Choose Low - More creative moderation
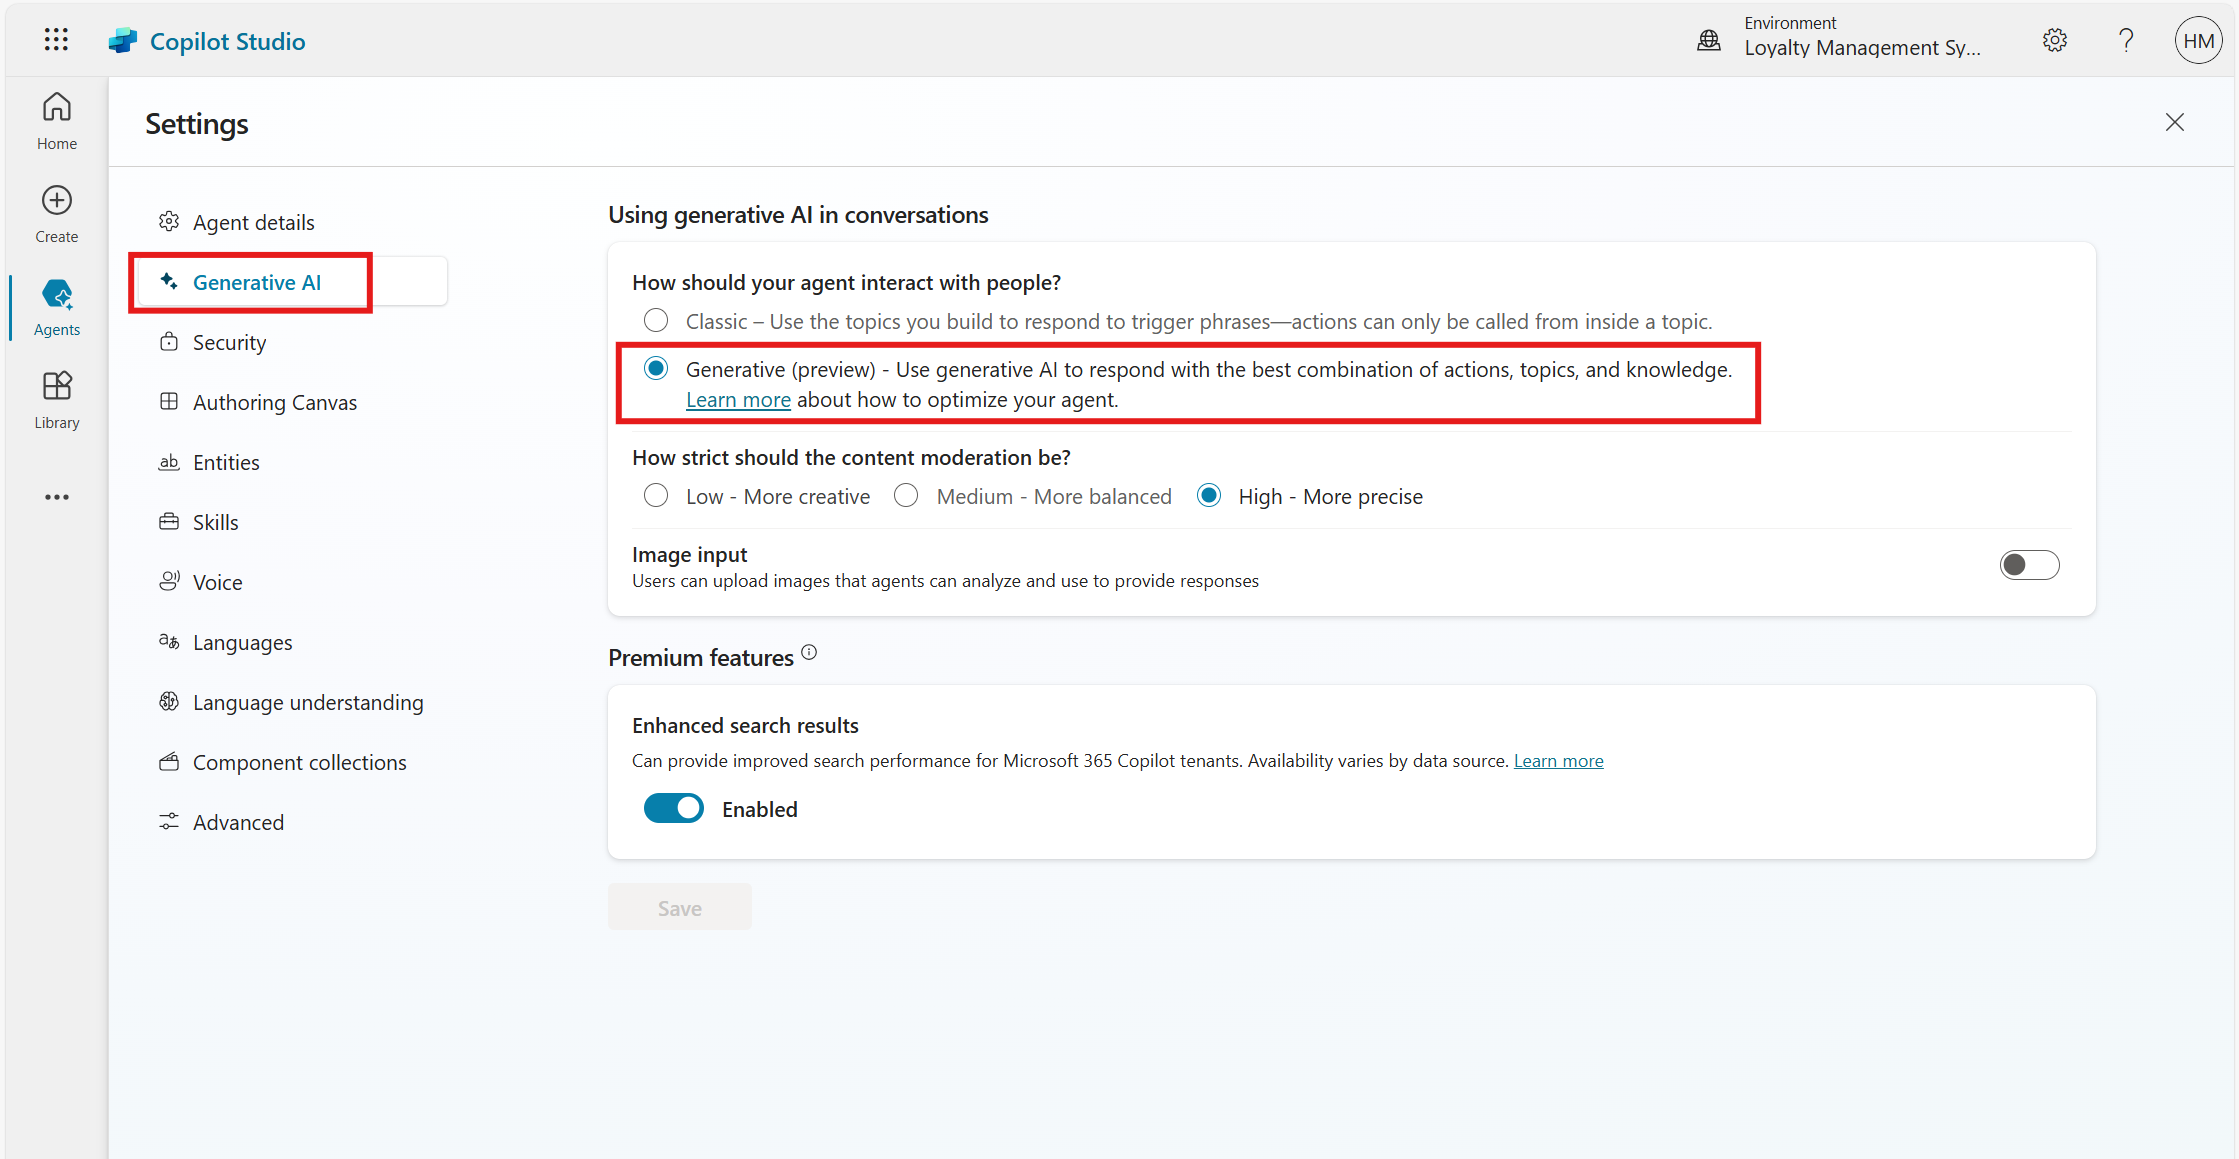 [x=656, y=496]
